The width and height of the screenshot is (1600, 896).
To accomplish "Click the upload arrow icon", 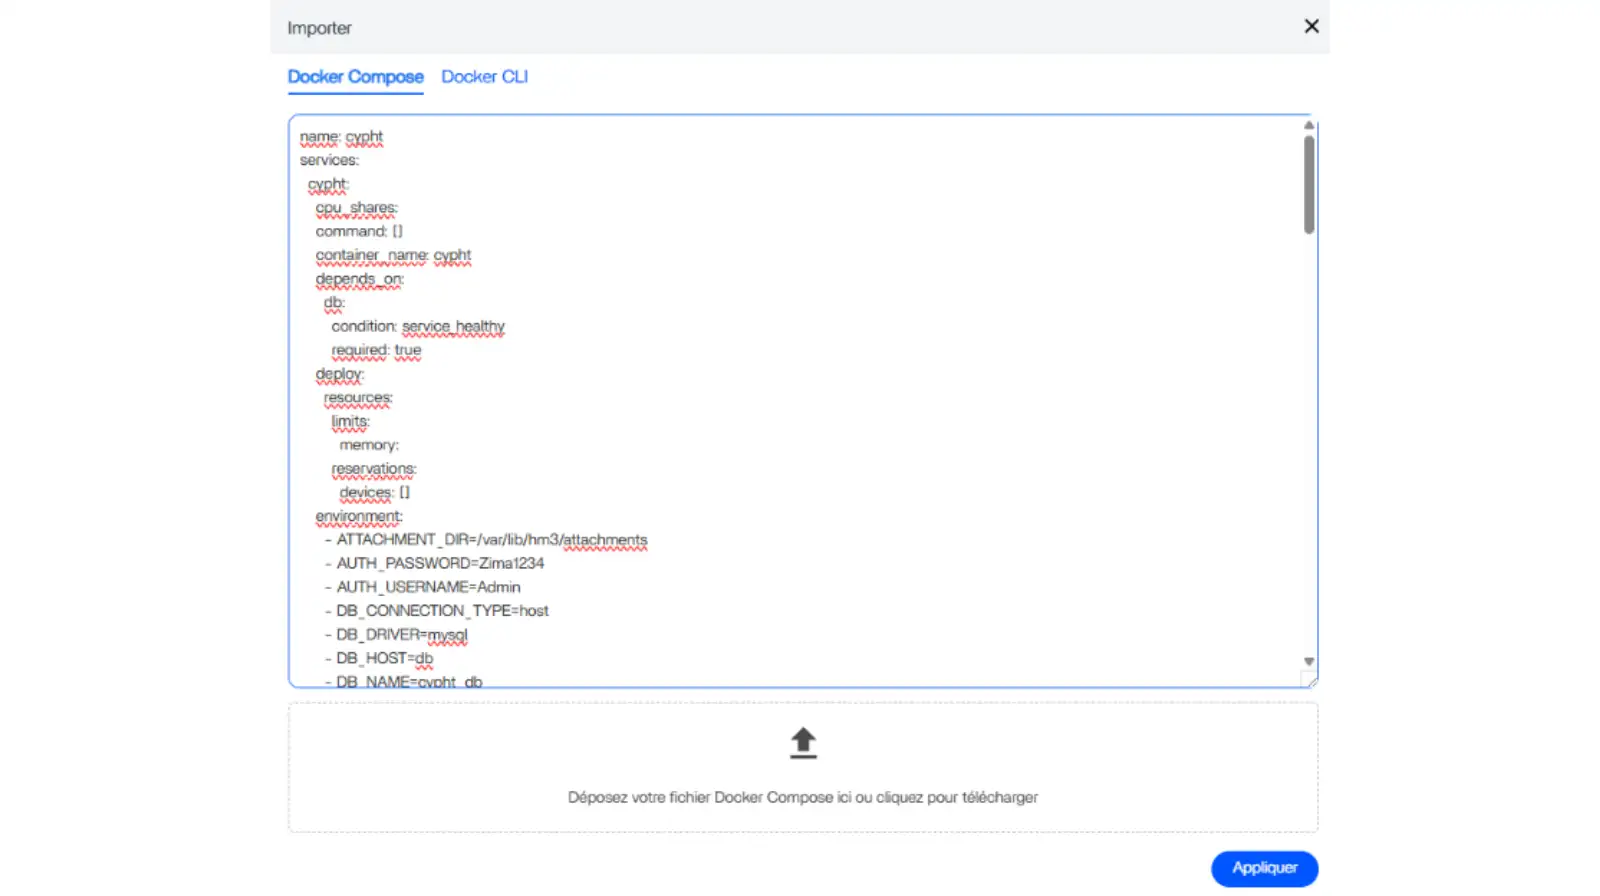I will click(803, 743).
